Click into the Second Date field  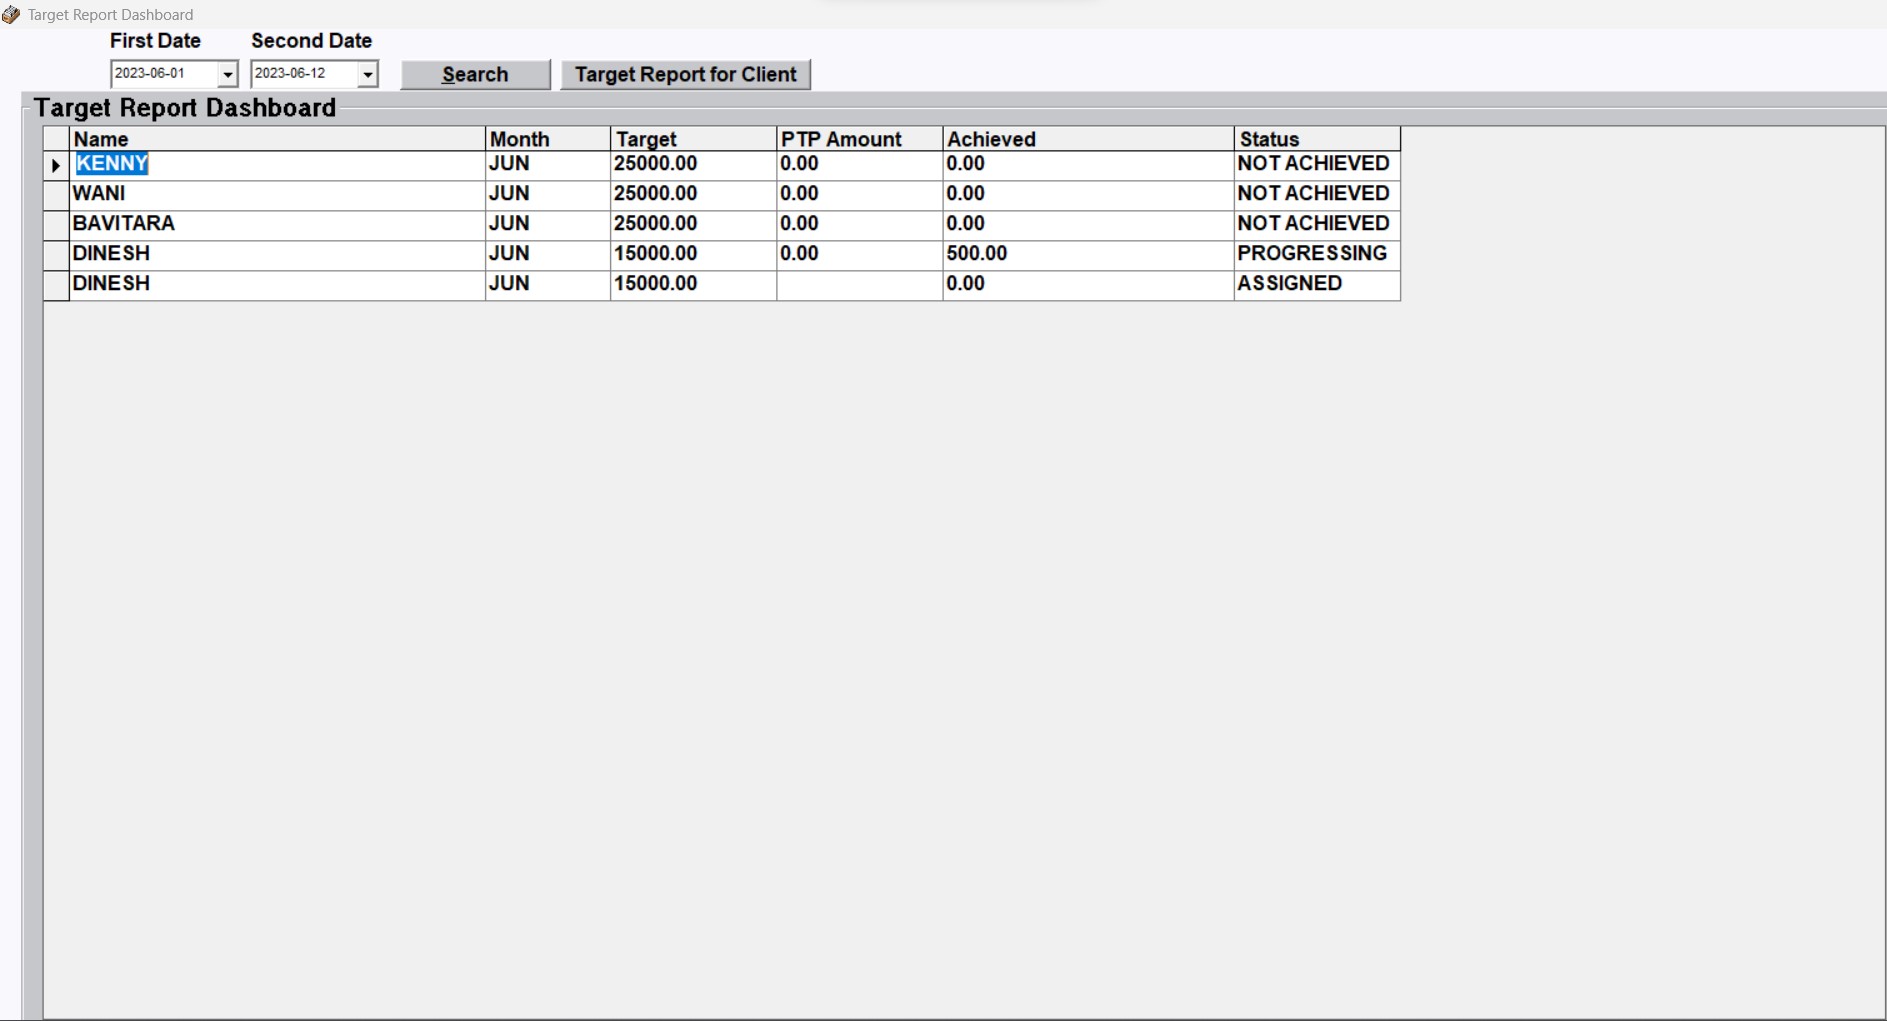coord(302,74)
